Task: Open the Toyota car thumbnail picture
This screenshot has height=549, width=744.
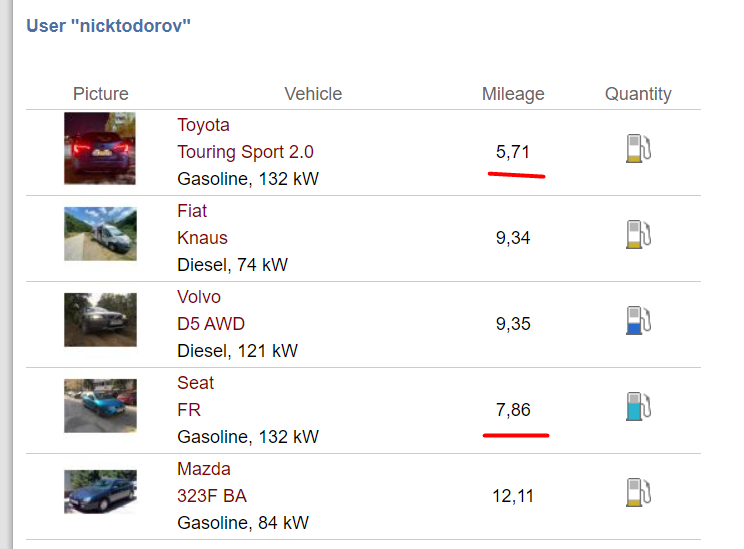Action: (x=100, y=148)
